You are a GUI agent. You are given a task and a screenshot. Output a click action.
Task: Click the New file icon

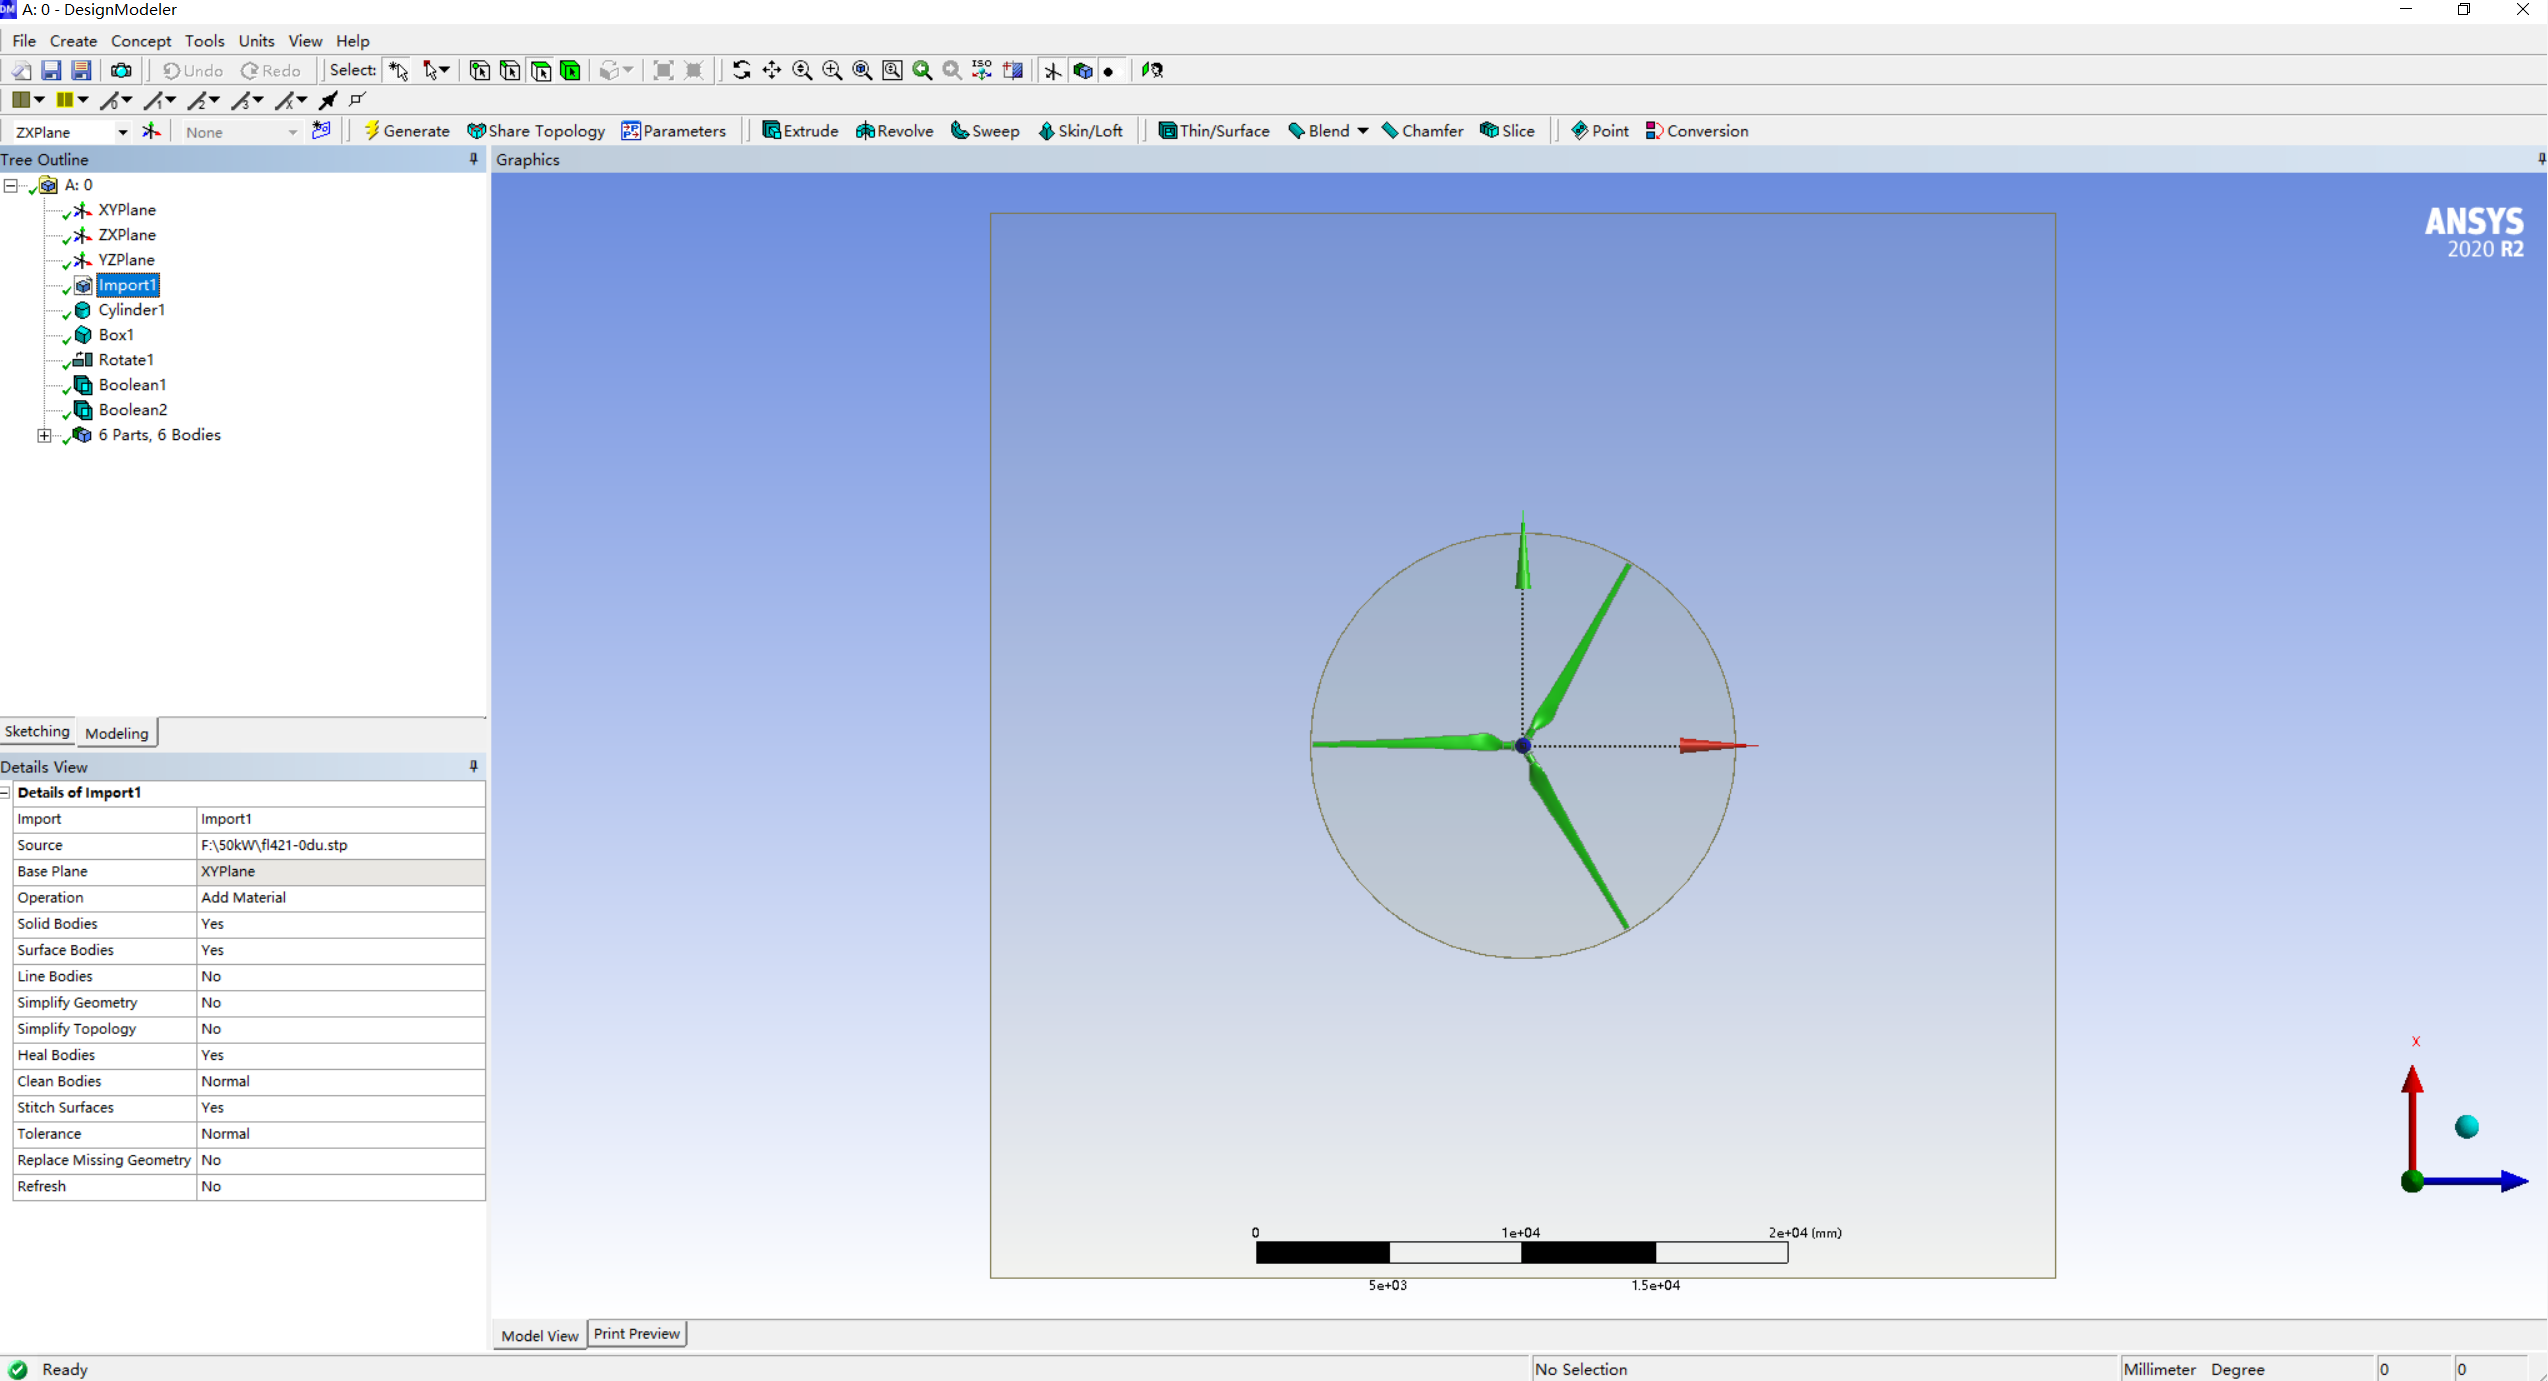pos(21,70)
